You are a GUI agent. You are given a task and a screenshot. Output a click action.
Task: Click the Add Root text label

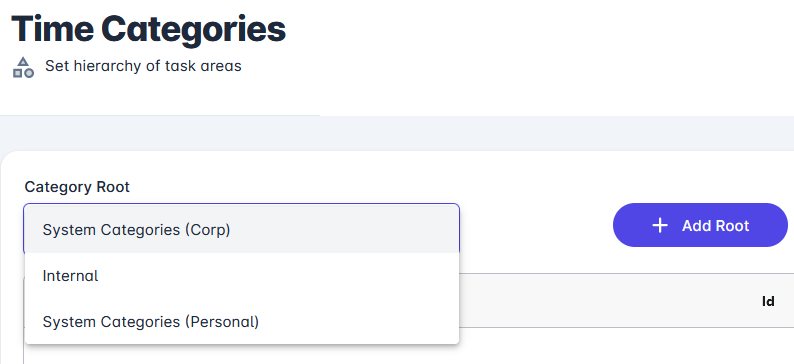point(715,226)
